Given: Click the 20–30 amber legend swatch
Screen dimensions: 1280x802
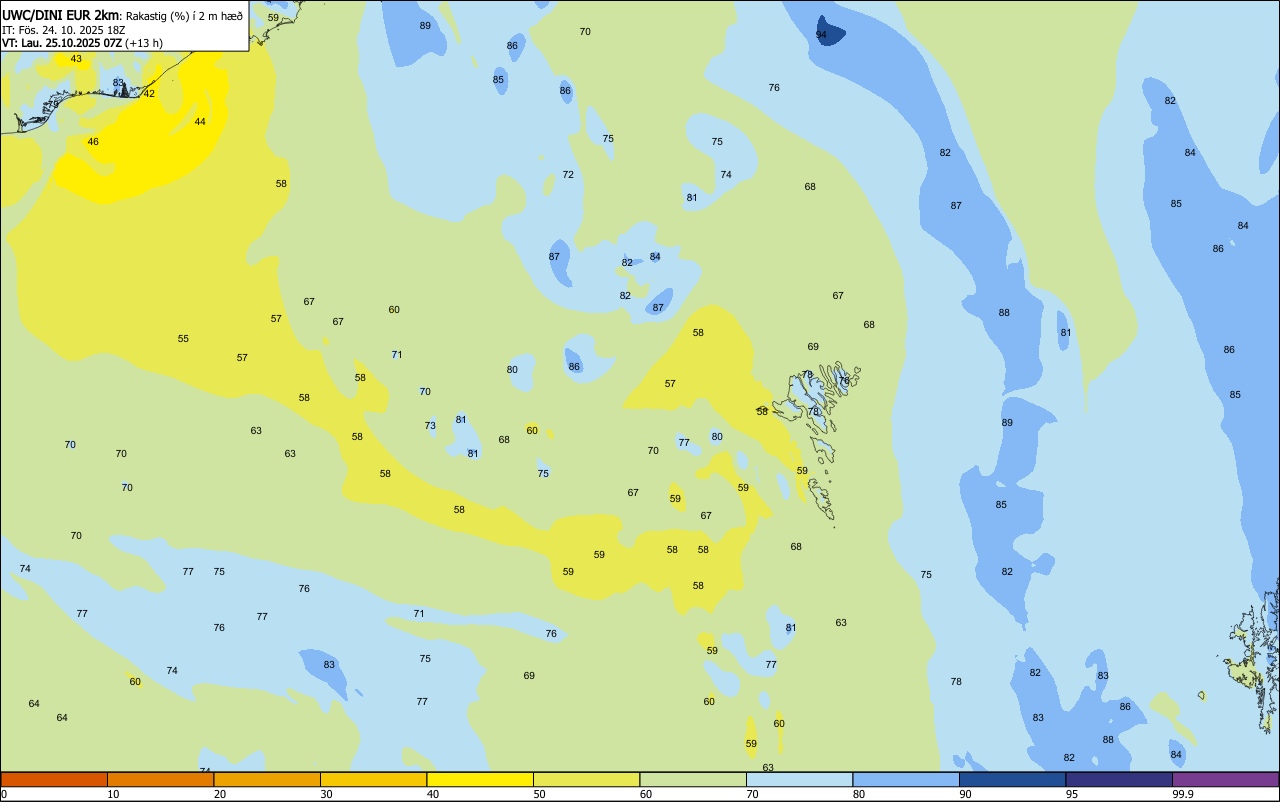Looking at the screenshot, I should (267, 779).
